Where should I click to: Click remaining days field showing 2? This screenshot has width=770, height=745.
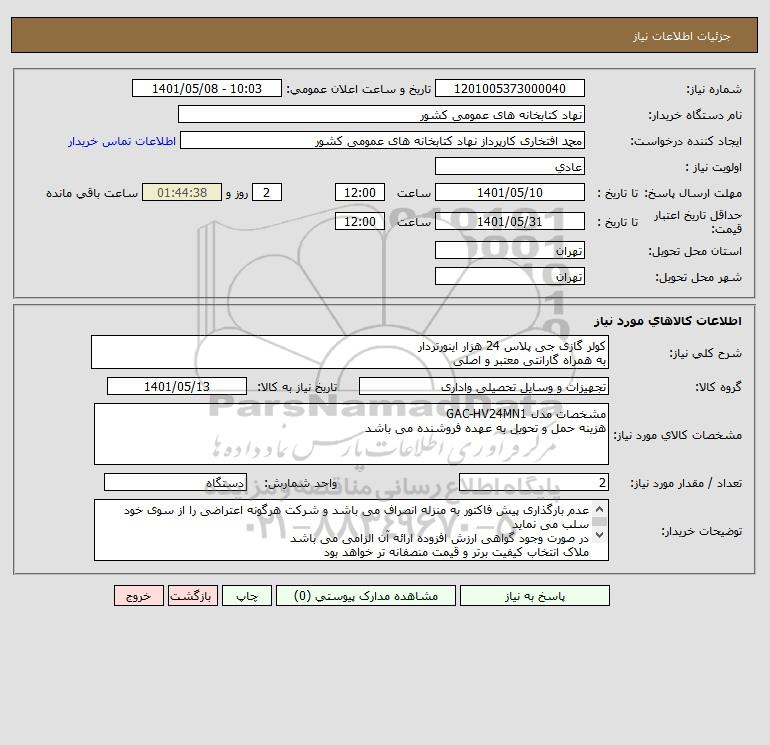pyautogui.click(x=267, y=193)
